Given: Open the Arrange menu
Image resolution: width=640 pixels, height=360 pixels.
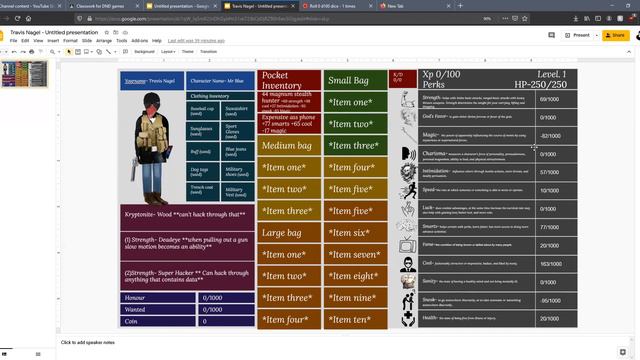Looking at the screenshot, I should pyautogui.click(x=104, y=41).
